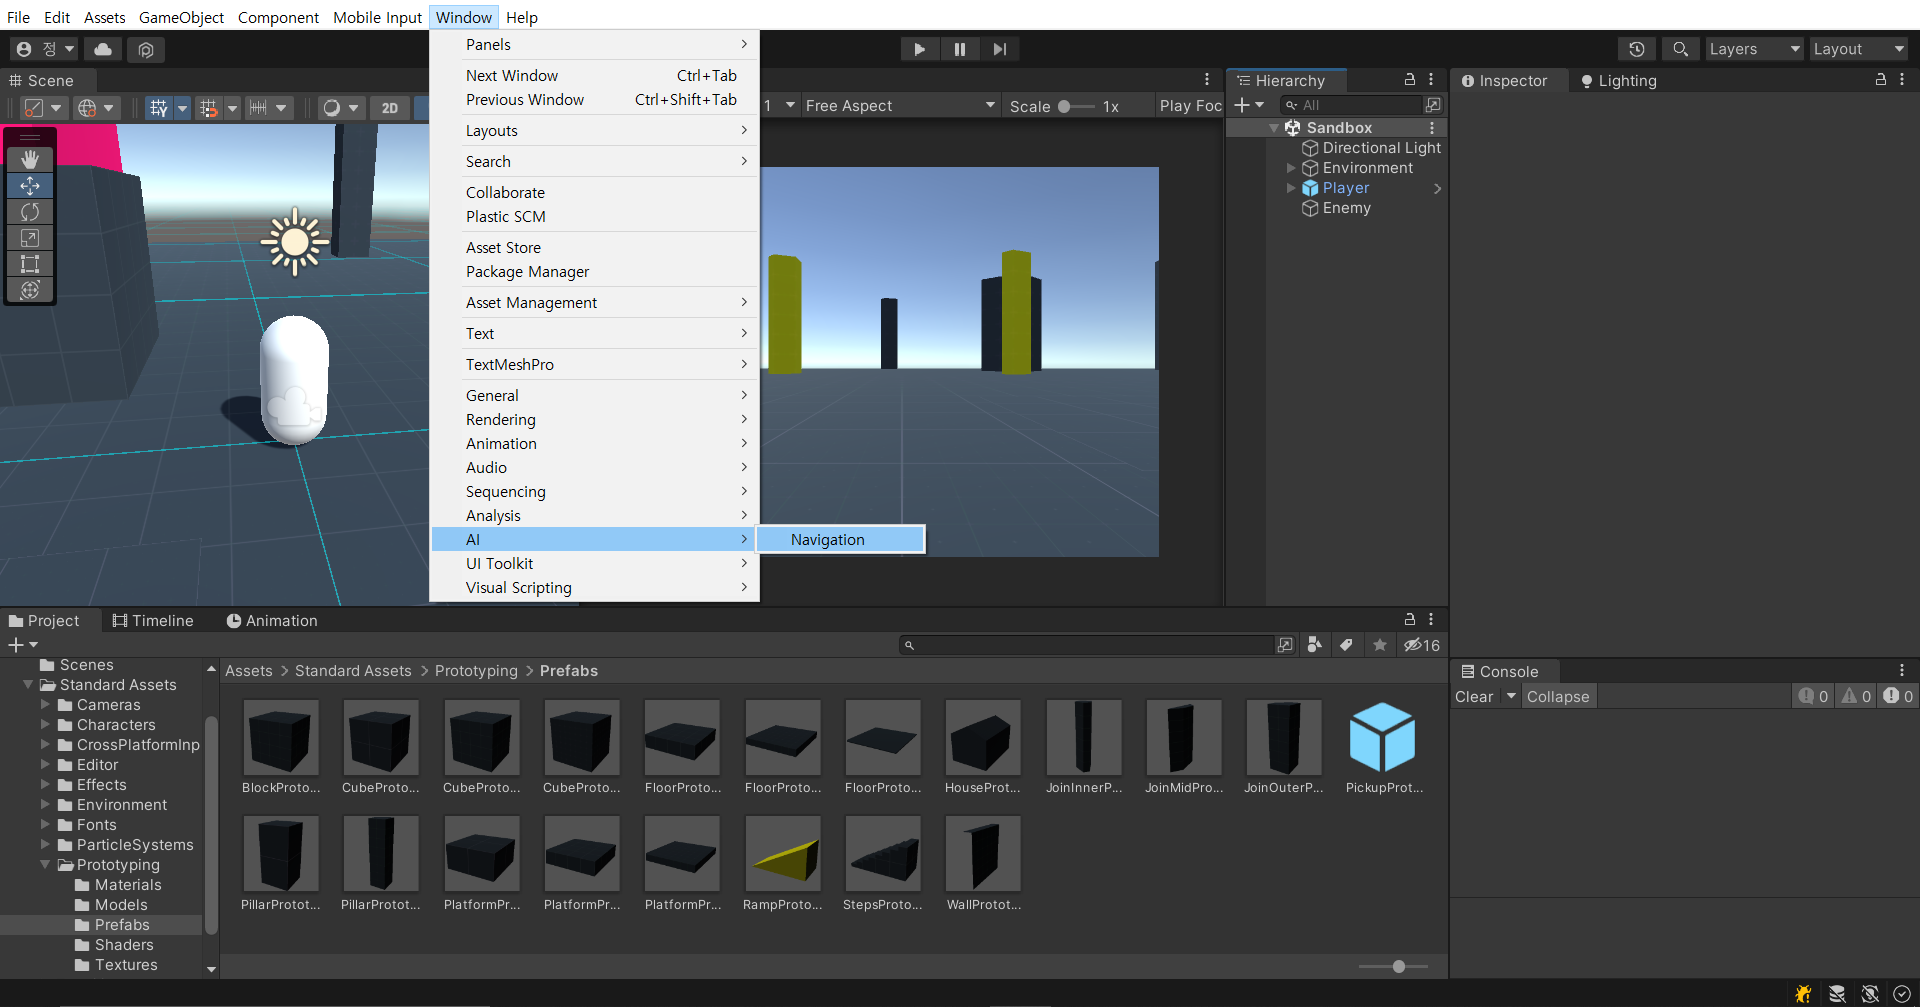Toggle Project panel lock
This screenshot has height=1007, width=1920.
pos(1410,619)
